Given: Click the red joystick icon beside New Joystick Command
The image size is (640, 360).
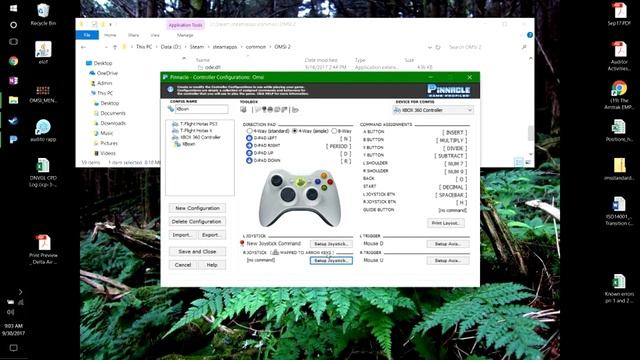Looking at the screenshot, I should tap(242, 243).
